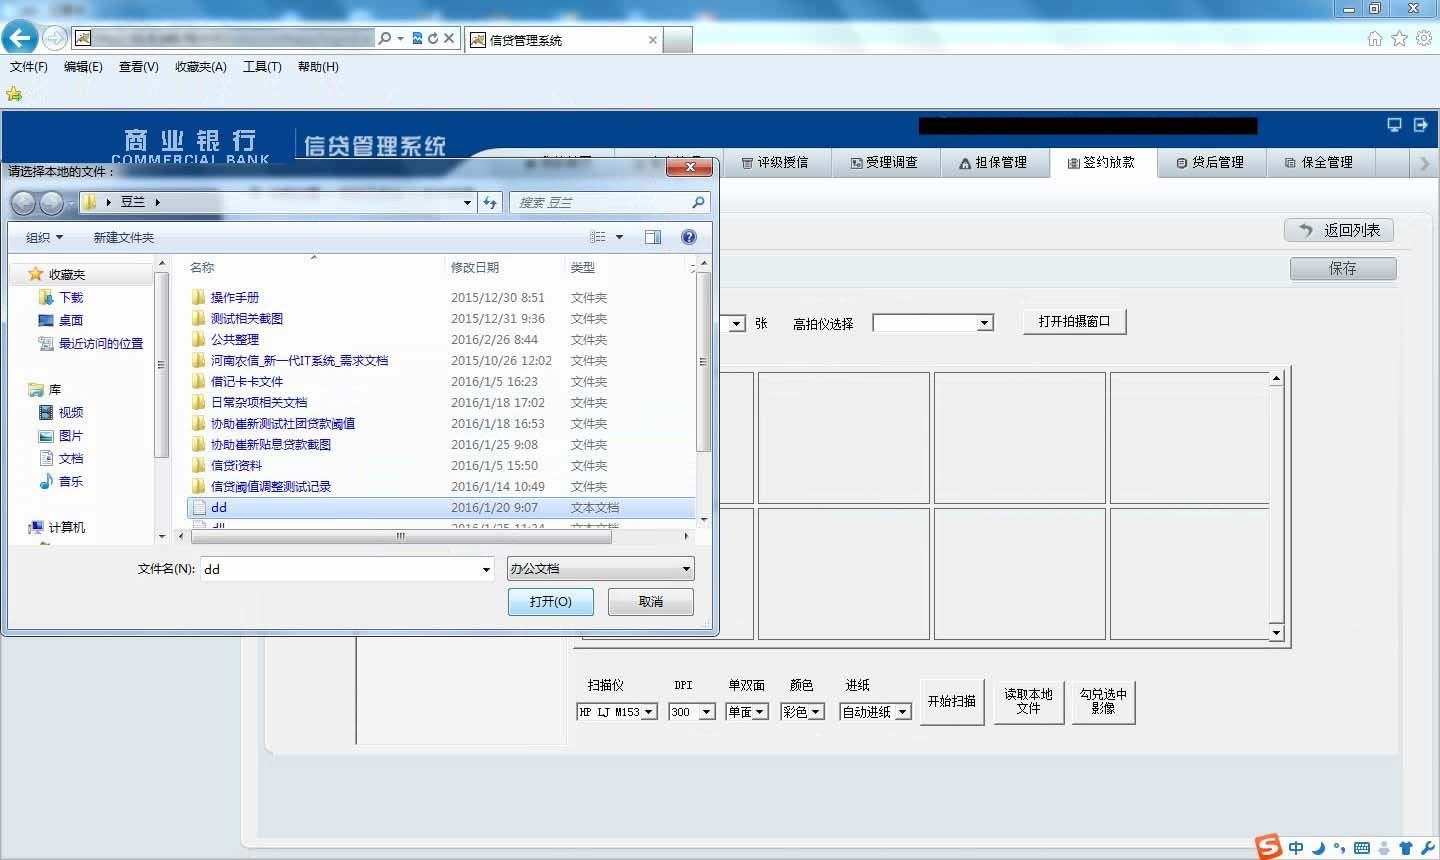Open the 操作手册 folder
Image resolution: width=1440 pixels, height=860 pixels.
[x=235, y=298]
